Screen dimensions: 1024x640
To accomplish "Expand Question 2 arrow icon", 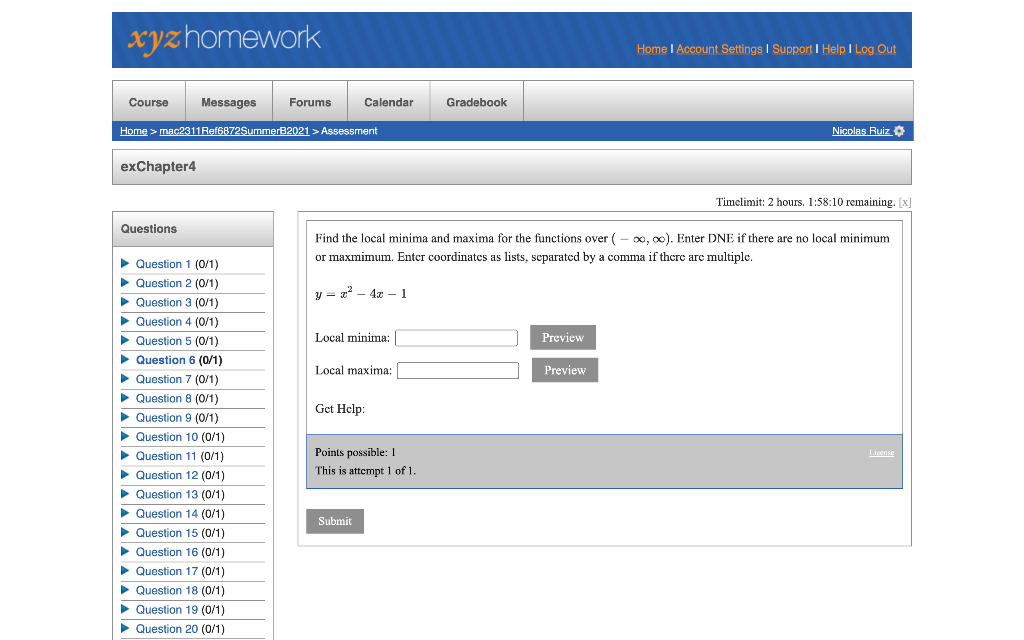I will tap(125, 283).
